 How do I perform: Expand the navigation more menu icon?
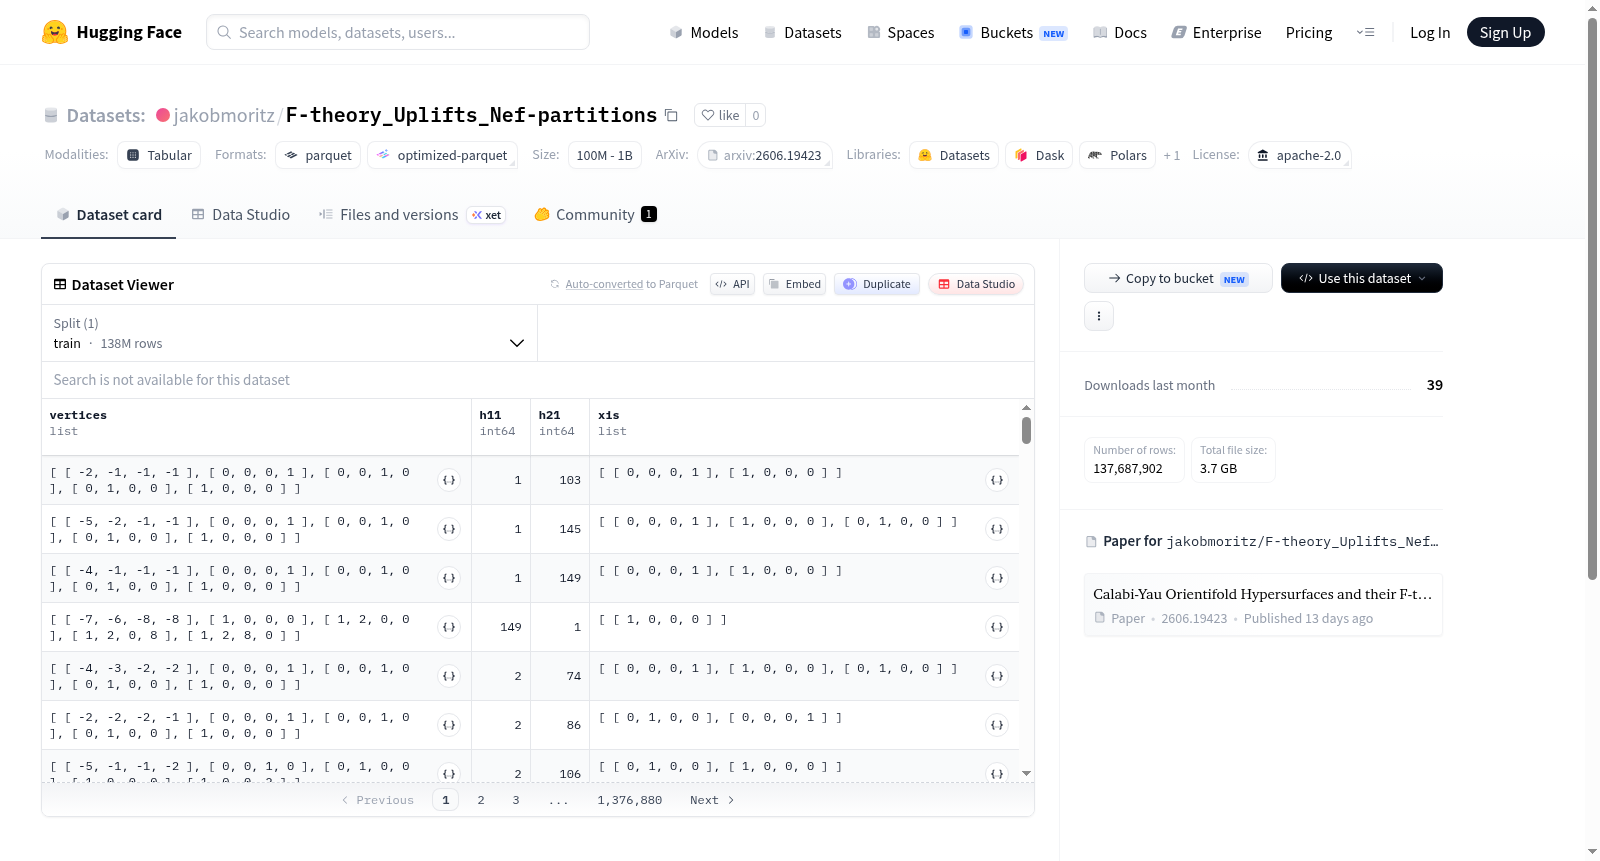point(1365,32)
